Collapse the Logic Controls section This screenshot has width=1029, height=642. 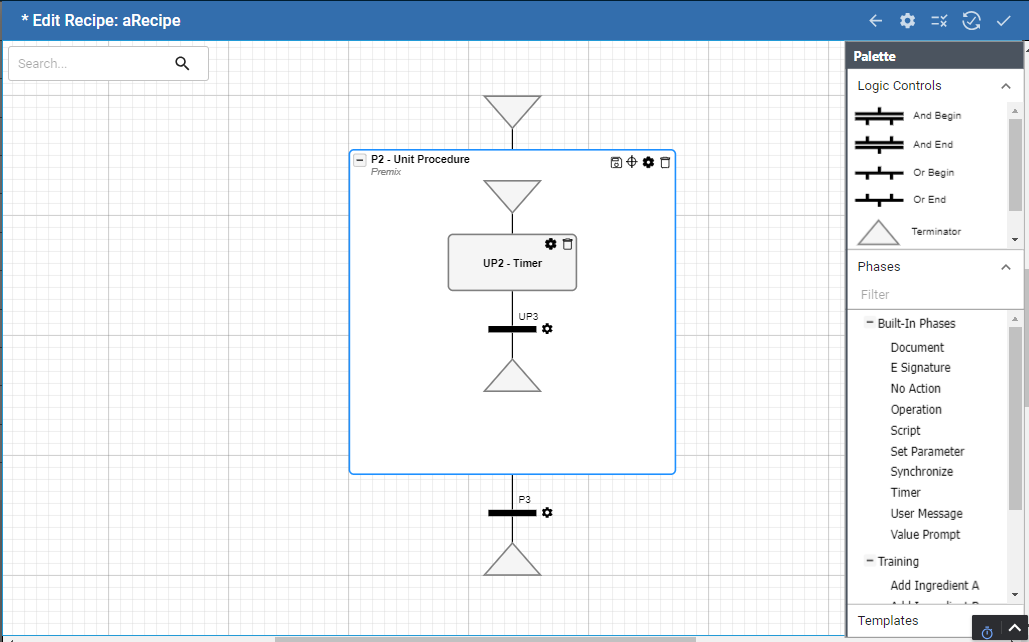click(1006, 86)
